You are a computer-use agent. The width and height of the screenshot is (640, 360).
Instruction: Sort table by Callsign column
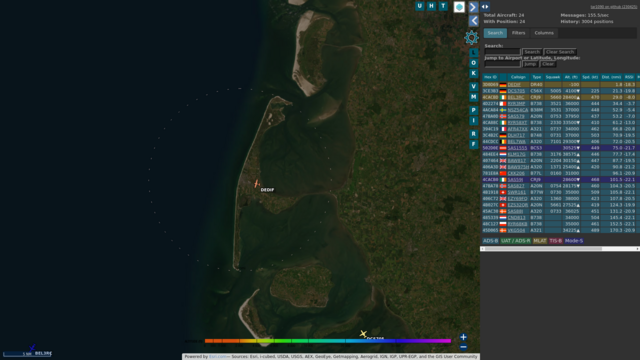pyautogui.click(x=518, y=77)
